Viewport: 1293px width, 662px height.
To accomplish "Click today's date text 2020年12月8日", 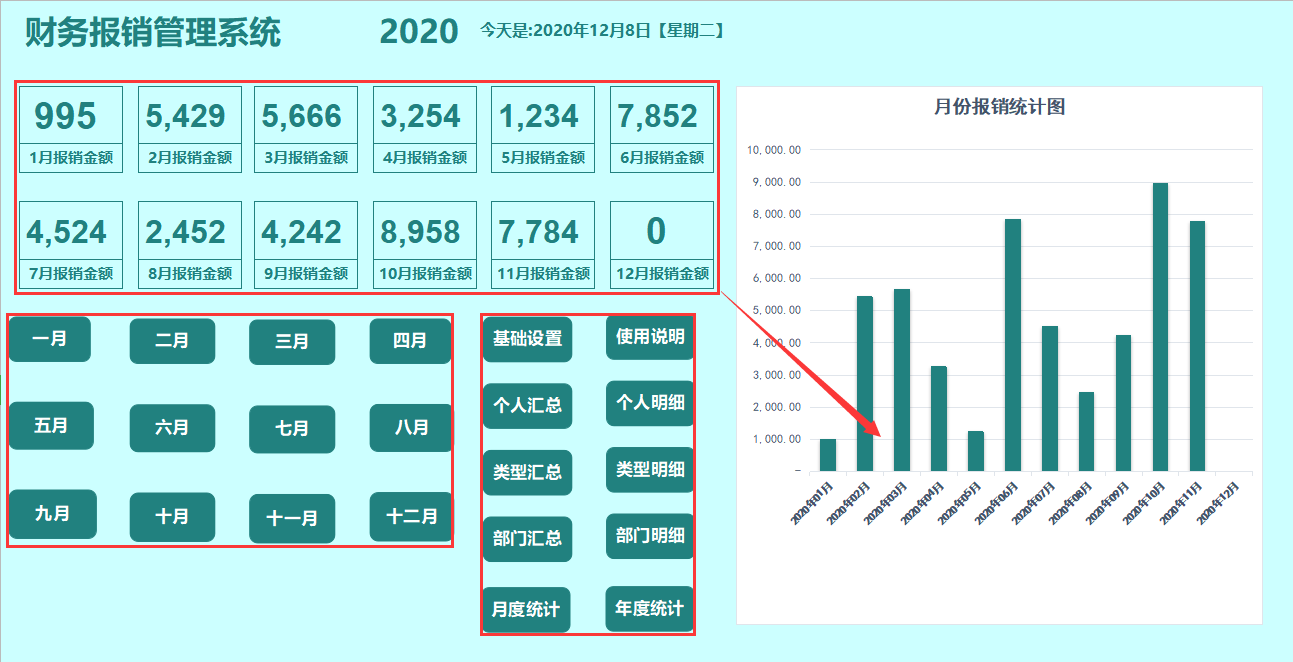I will [592, 31].
